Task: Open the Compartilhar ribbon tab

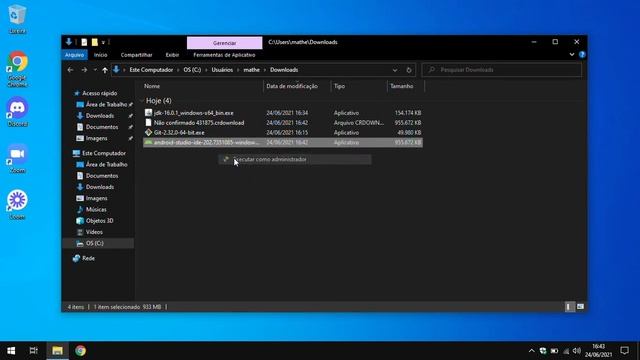Action: pos(136,55)
